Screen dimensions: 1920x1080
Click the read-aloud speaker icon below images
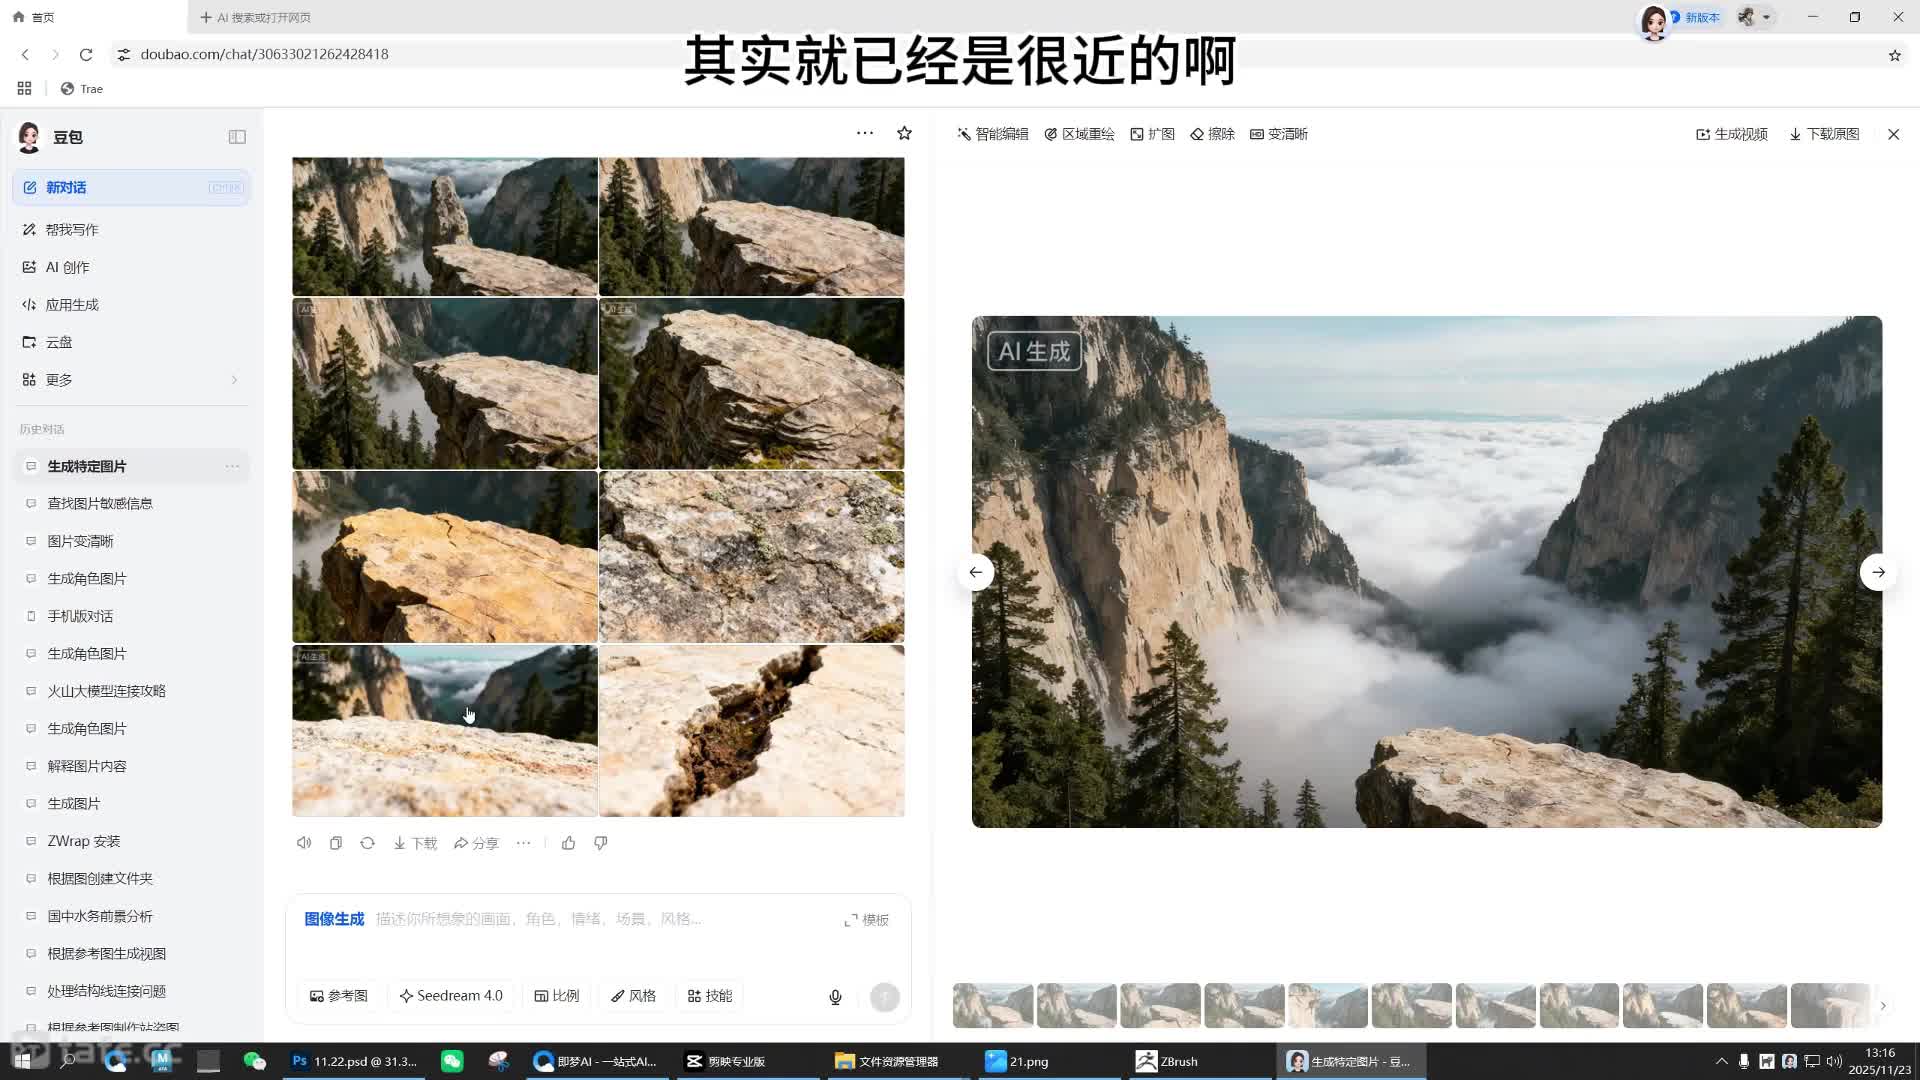pos(304,843)
